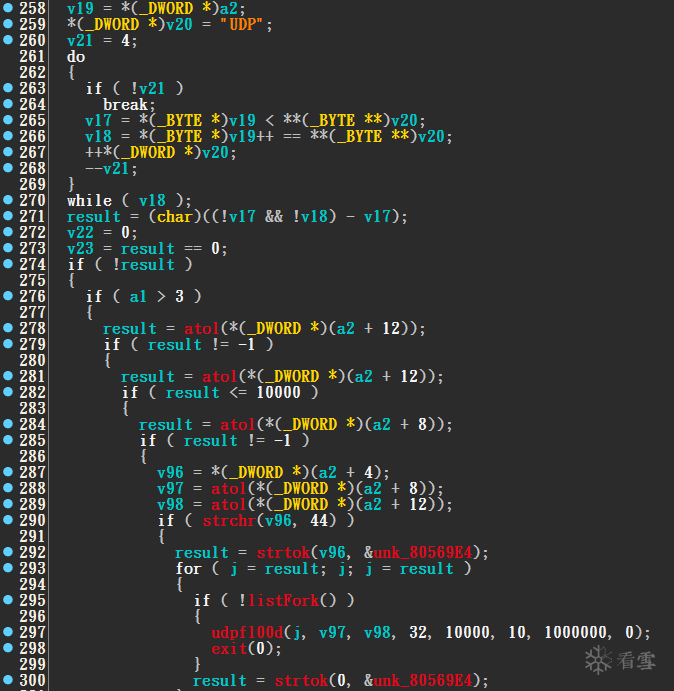Click the 'while' keyword on line 270
The height and width of the screenshot is (691, 674).
(x=89, y=200)
